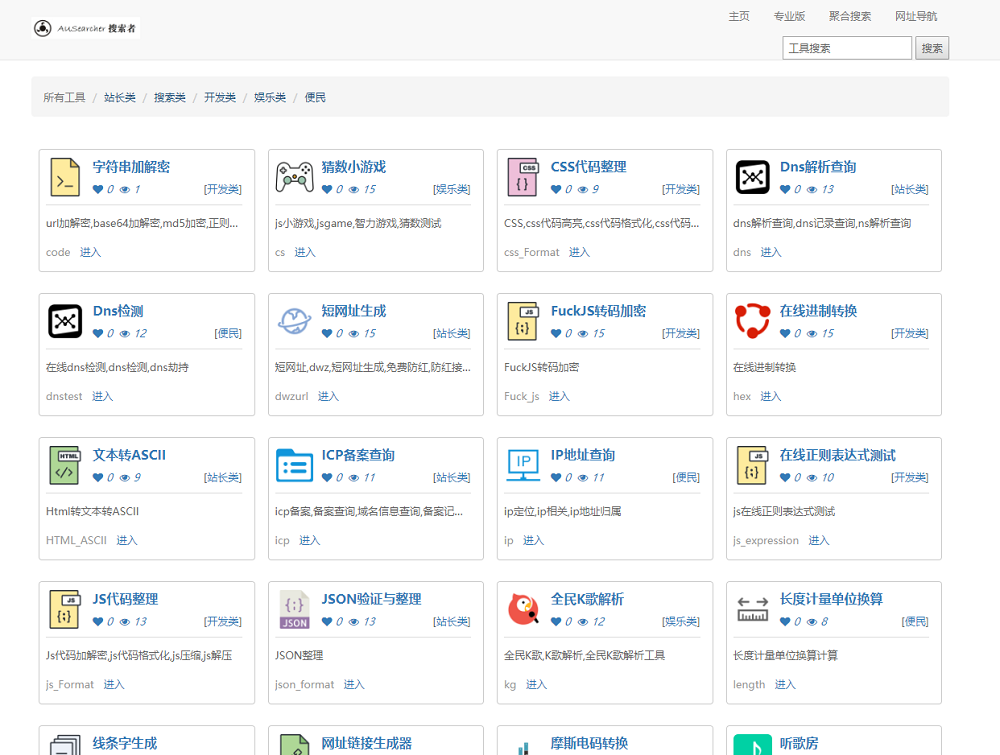Screen dimensions: 1000x755
Task: Click the FuckJS转码加密 JS file icon
Action: (523, 321)
